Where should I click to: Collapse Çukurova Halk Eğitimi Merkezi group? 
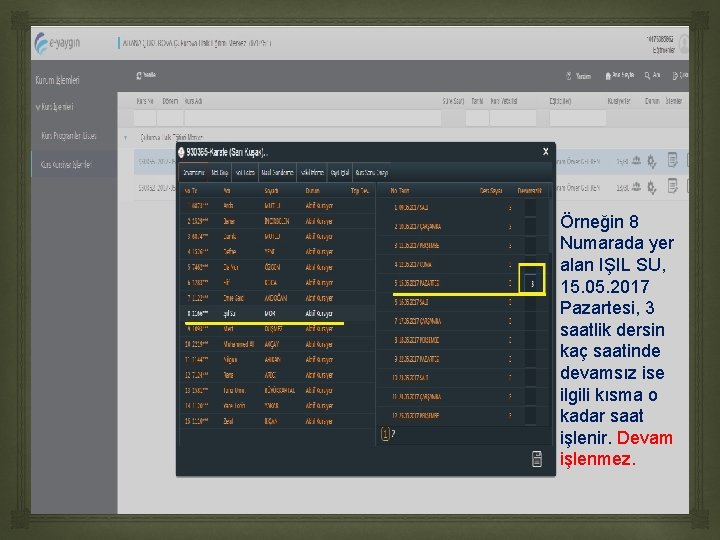(126, 137)
